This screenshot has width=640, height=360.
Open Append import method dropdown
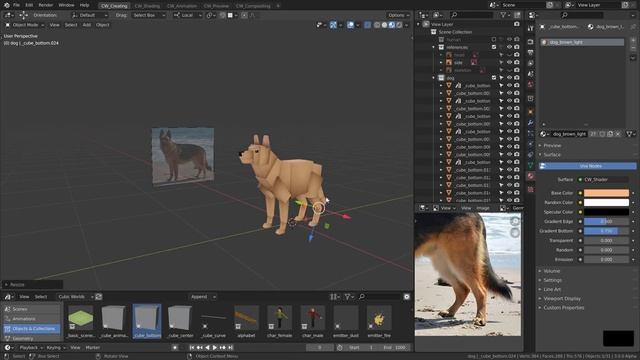pyautogui.click(x=203, y=297)
